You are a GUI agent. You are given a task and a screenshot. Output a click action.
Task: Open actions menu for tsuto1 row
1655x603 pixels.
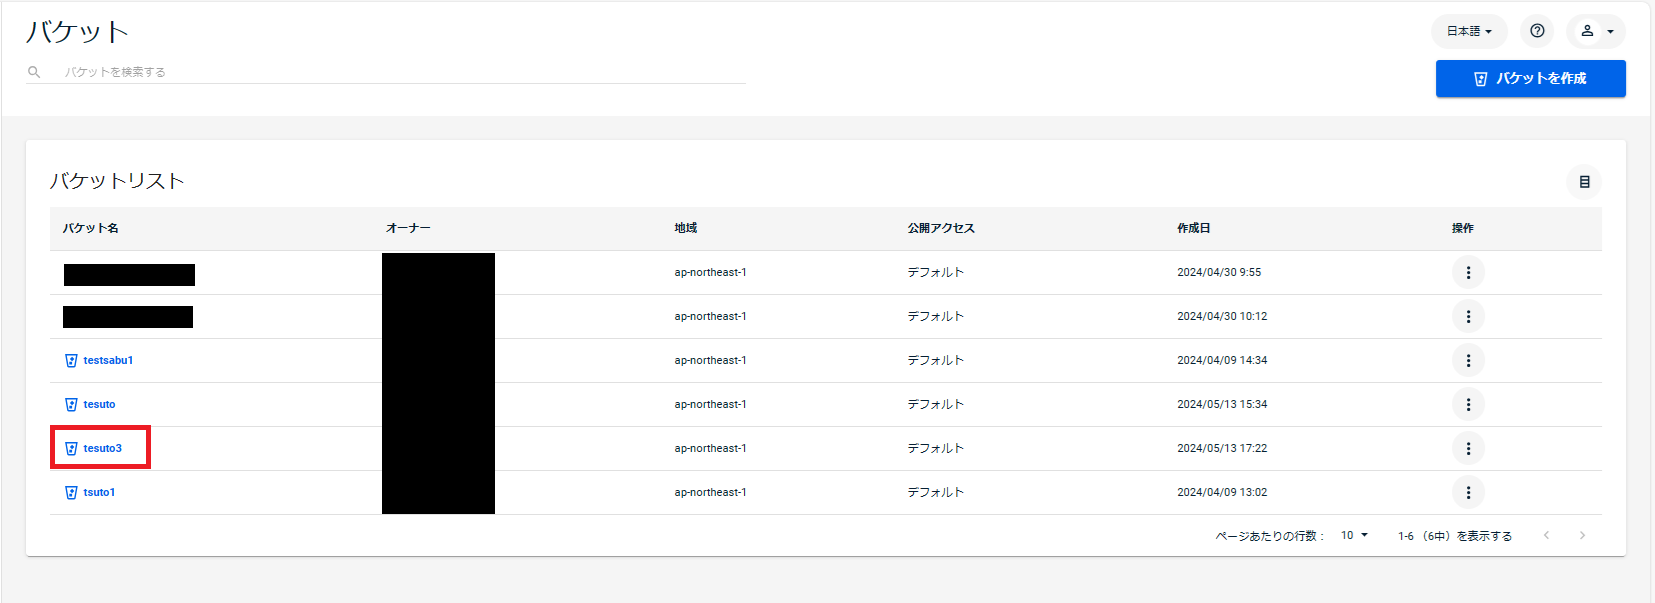tap(1467, 492)
